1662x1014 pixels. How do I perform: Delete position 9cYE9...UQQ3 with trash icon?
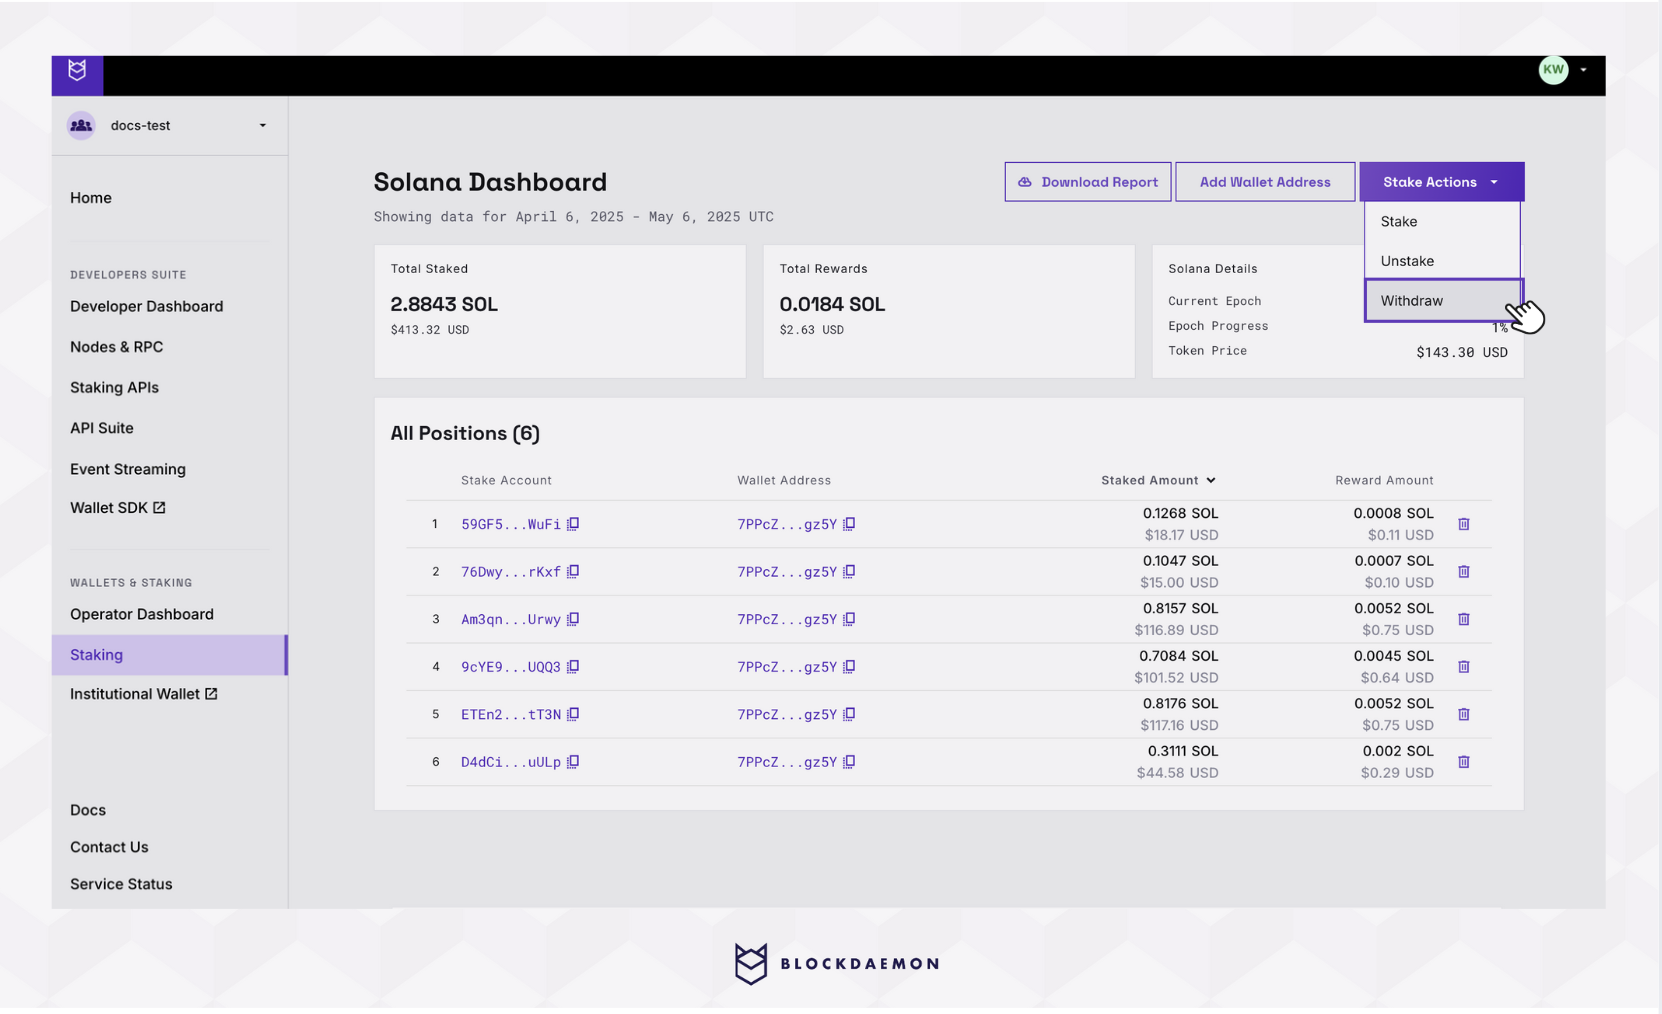point(1464,667)
